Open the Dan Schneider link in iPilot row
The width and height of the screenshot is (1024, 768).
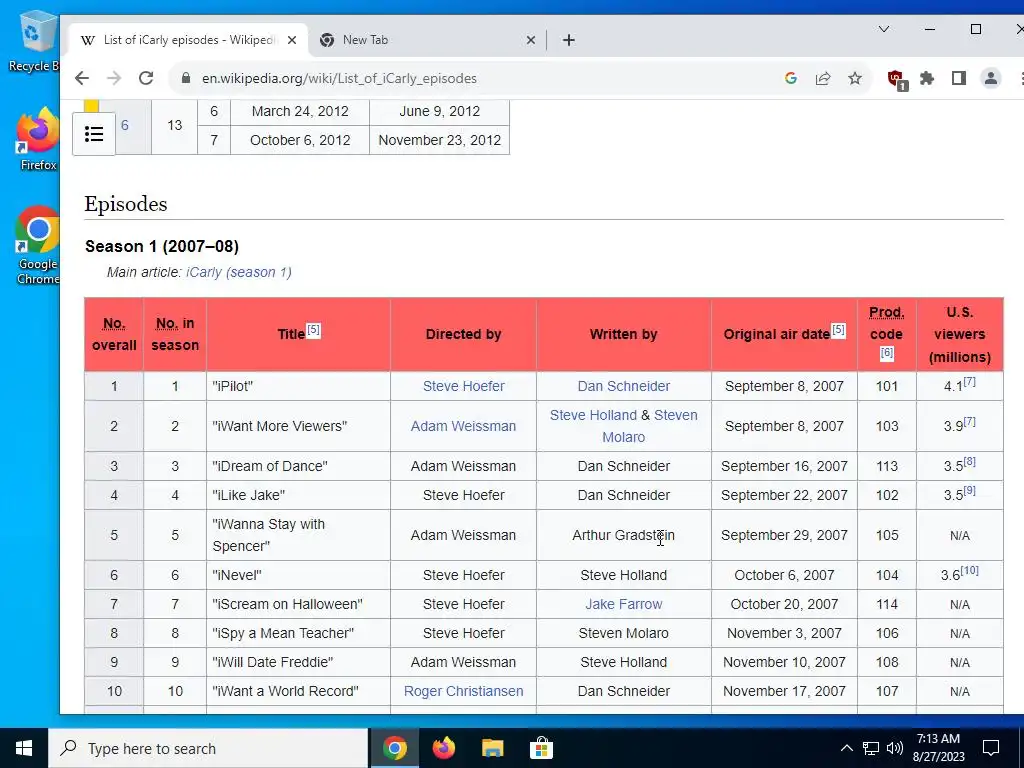(624, 386)
